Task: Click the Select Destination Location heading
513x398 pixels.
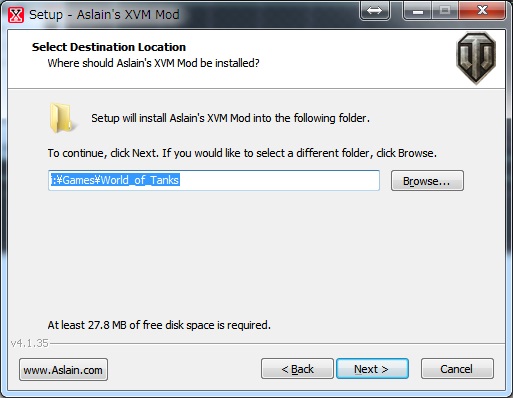Action: pyautogui.click(x=109, y=47)
